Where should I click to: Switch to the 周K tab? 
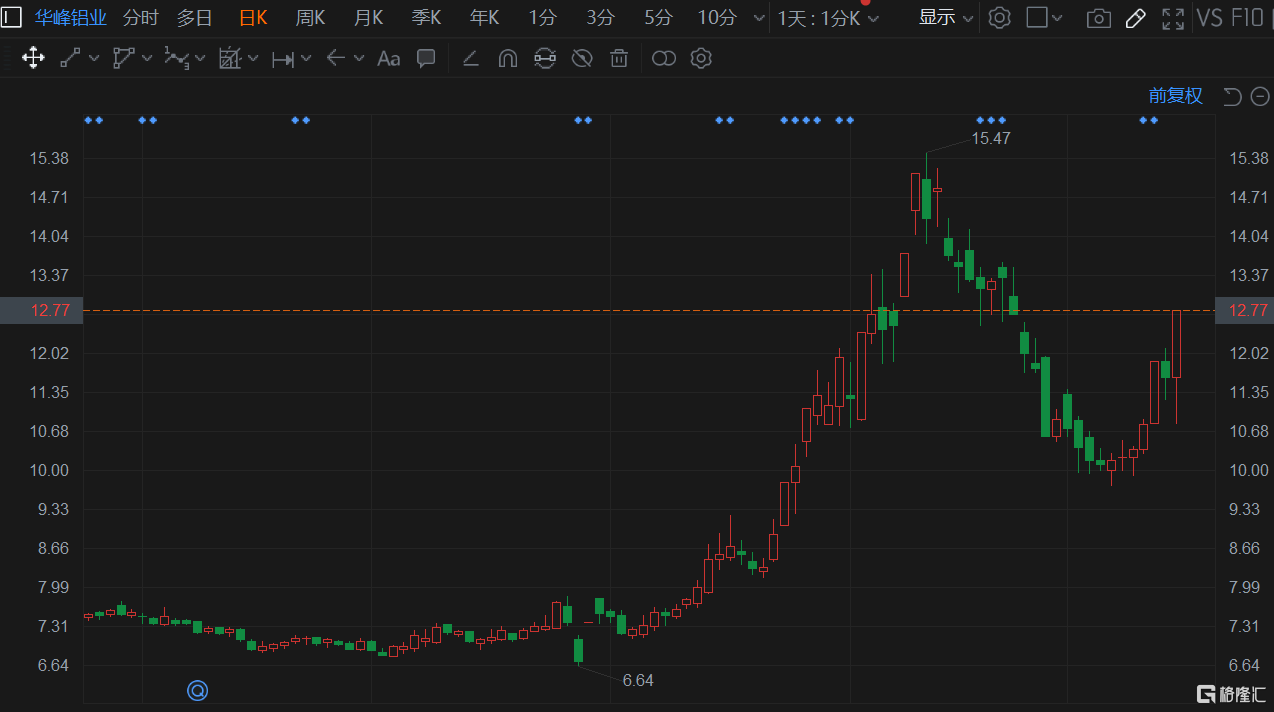point(311,17)
